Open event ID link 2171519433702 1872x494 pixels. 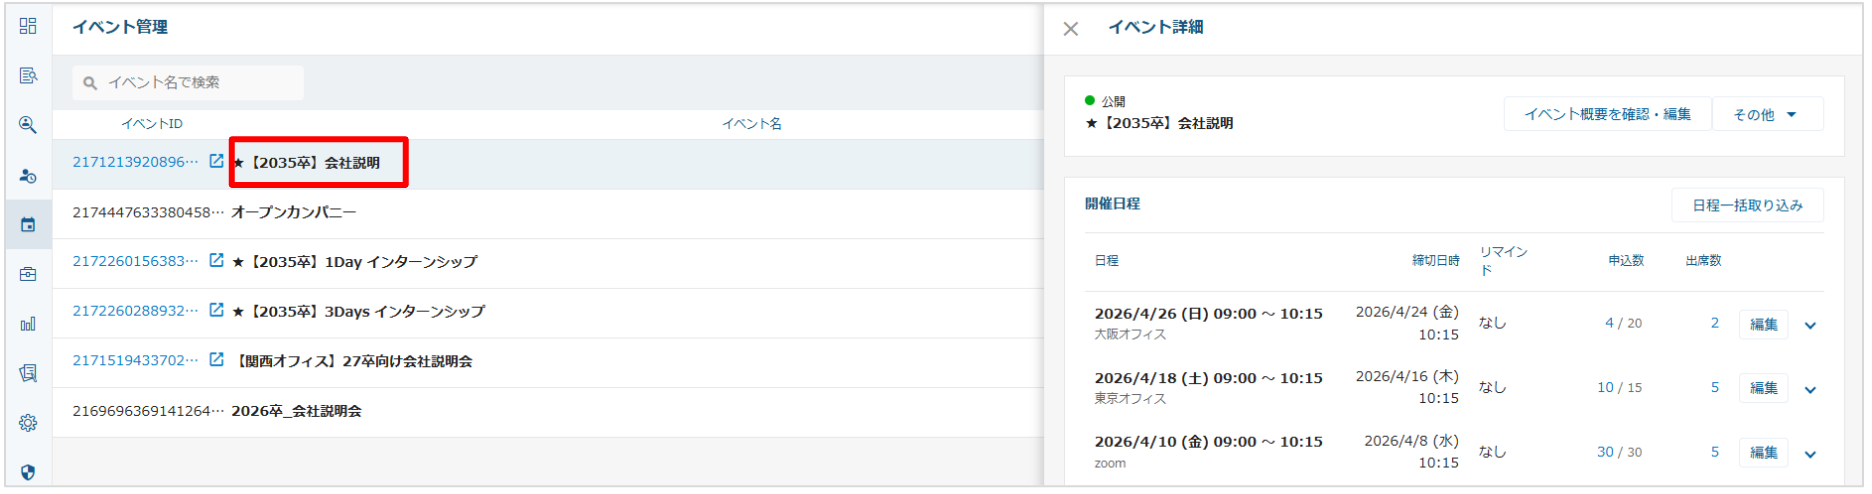(x=135, y=361)
